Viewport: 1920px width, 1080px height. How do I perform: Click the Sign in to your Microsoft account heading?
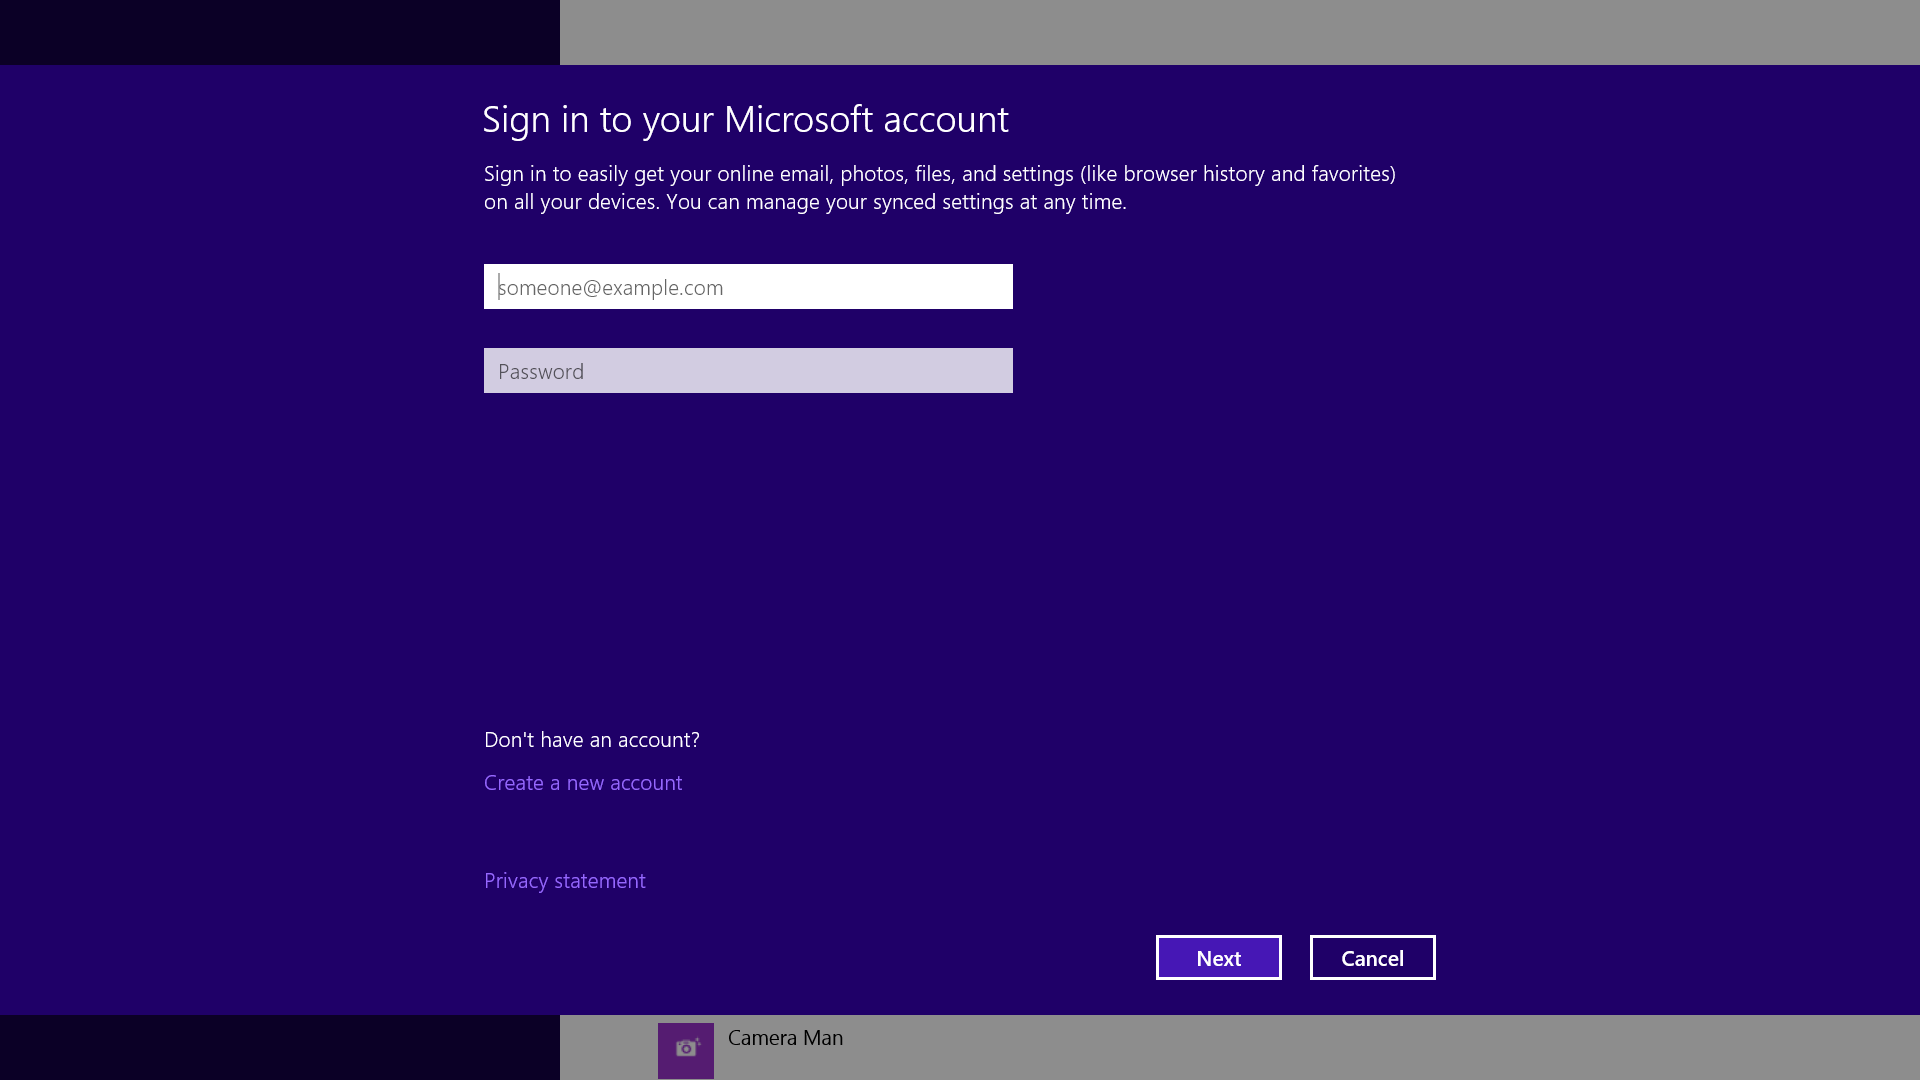[x=746, y=119]
